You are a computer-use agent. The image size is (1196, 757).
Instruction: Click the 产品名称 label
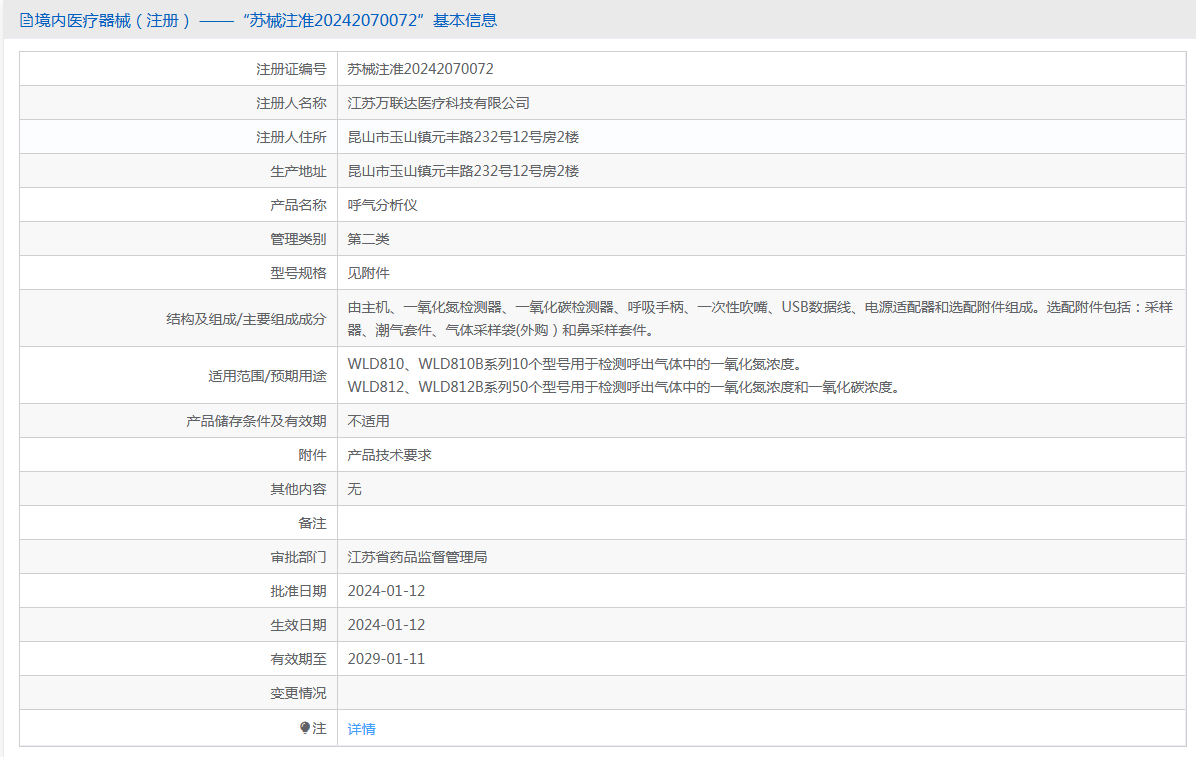(297, 205)
